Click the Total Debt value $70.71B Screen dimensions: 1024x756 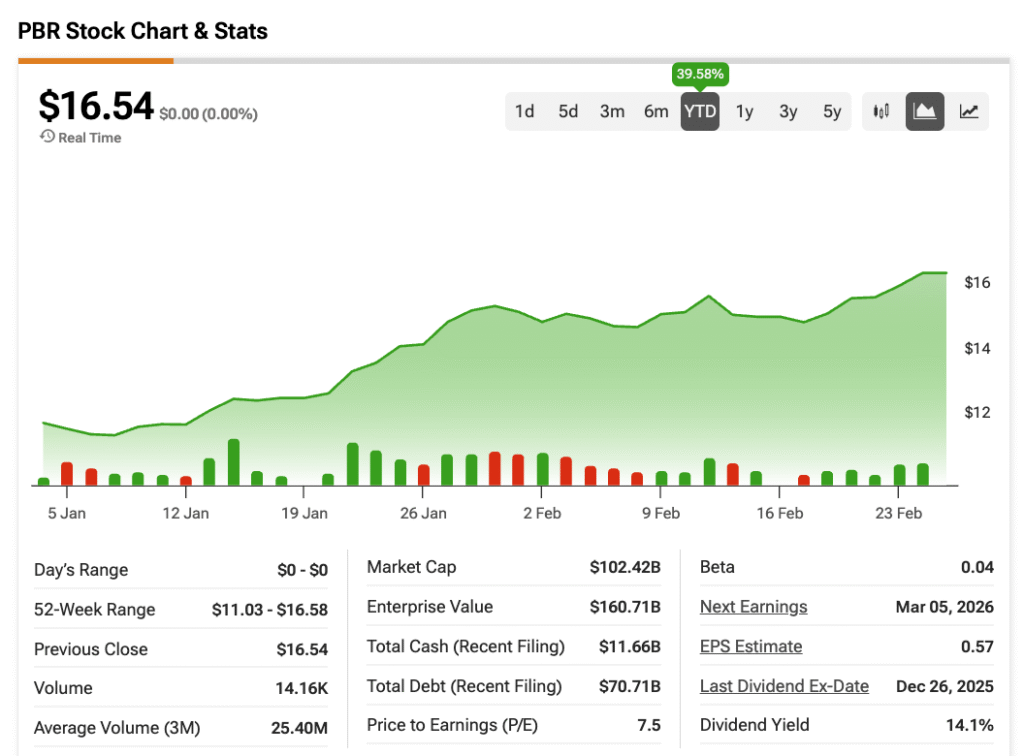click(x=630, y=686)
